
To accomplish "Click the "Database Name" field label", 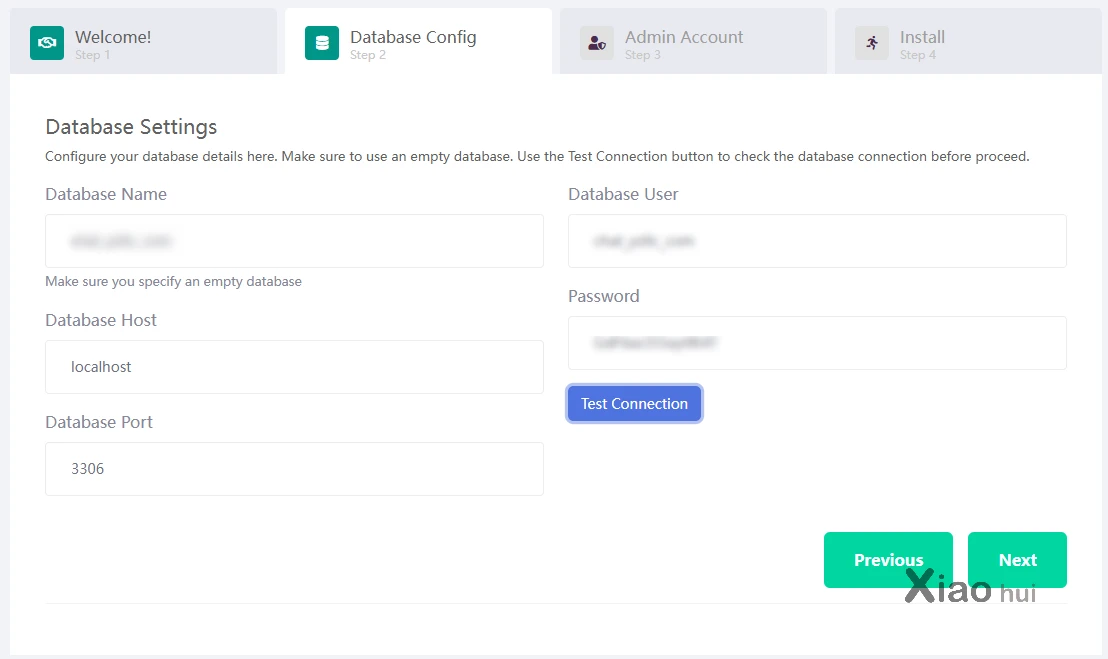I will tap(106, 194).
